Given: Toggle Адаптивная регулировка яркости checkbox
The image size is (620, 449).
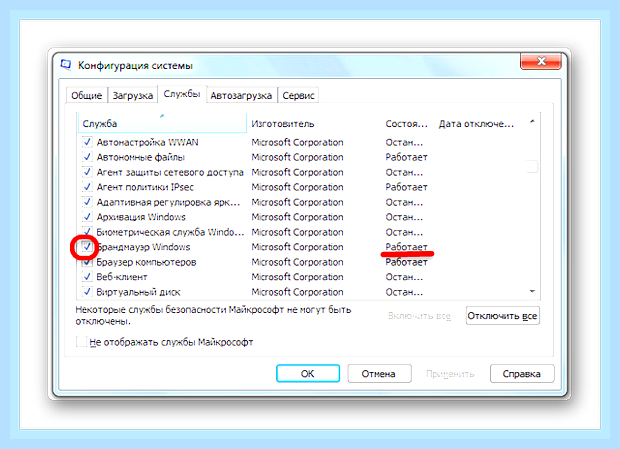Looking at the screenshot, I should [x=87, y=202].
